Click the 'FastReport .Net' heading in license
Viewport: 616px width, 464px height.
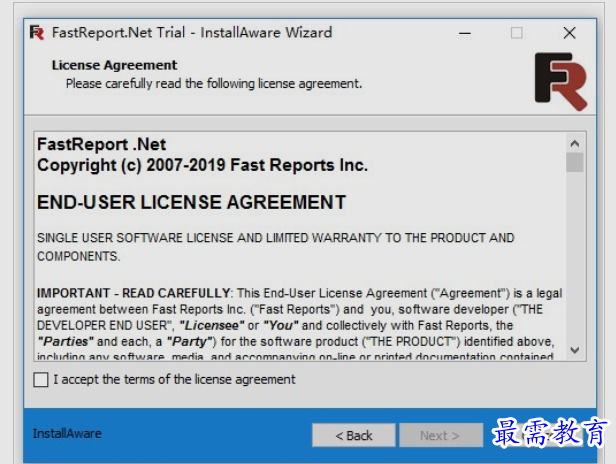(101, 145)
